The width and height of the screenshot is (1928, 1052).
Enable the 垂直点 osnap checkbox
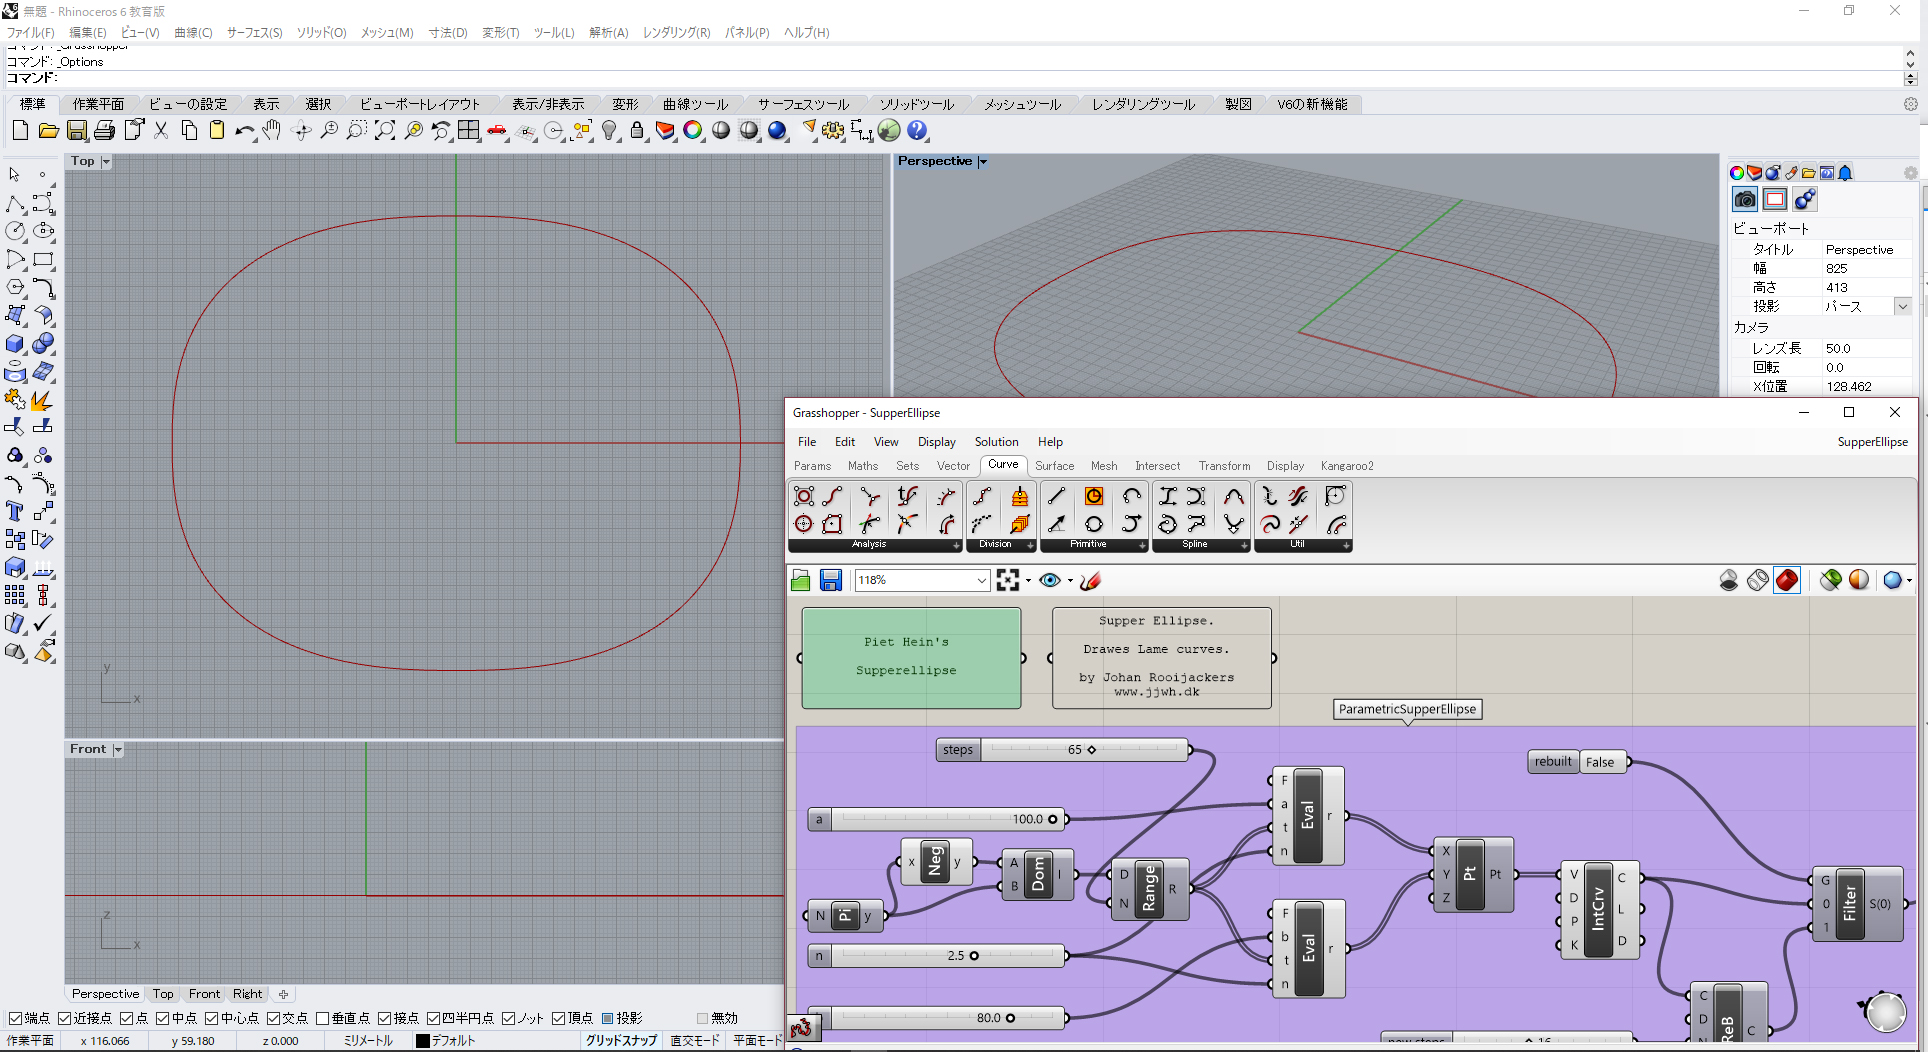[x=322, y=1018]
